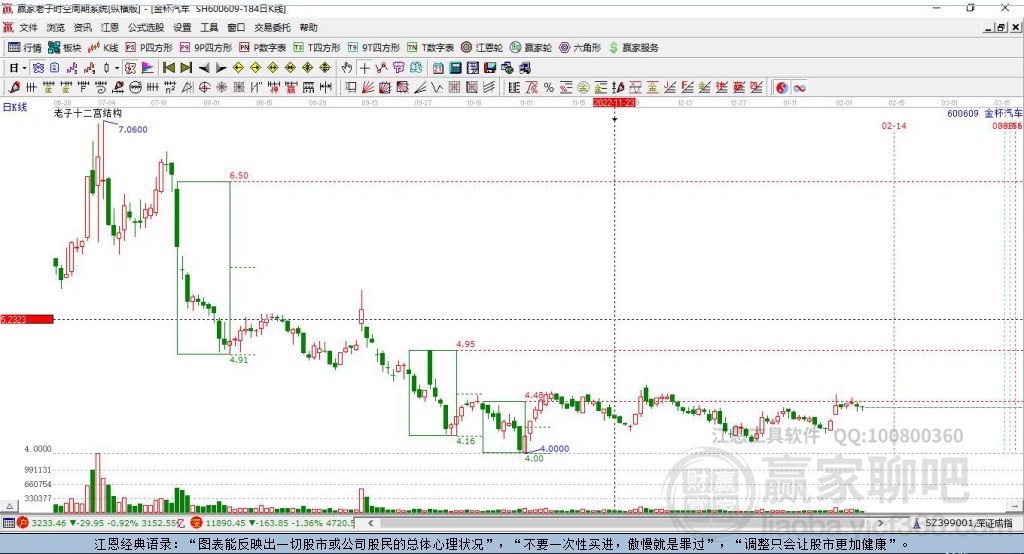1024x554 pixels.
Task: Select the Gann fan lines tool
Action: point(368,88)
